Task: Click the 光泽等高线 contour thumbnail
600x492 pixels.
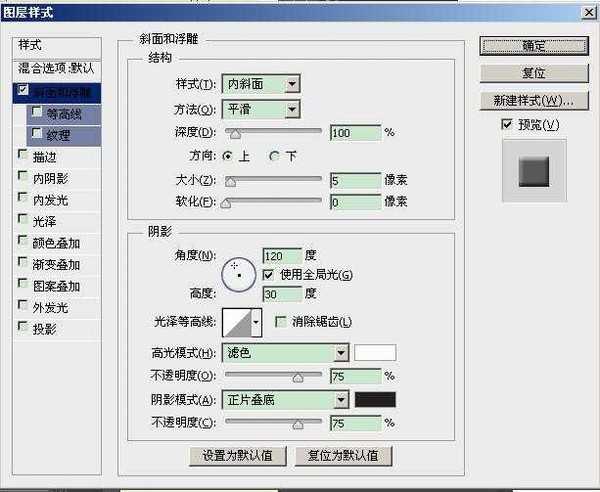Action: click(x=237, y=323)
